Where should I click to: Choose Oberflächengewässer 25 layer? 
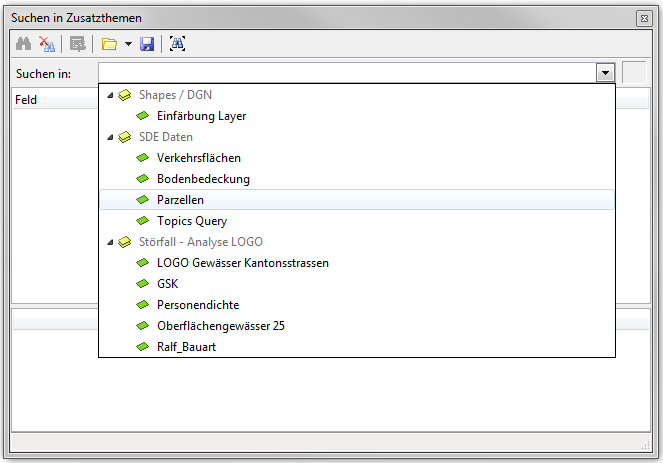(x=220, y=326)
